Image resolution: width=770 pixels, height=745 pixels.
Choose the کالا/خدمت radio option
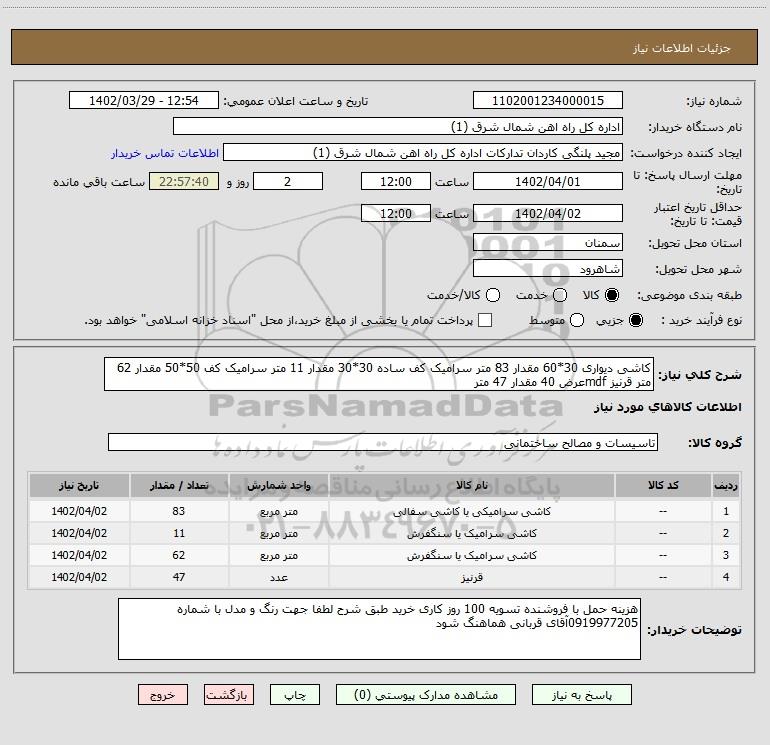tap(492, 295)
